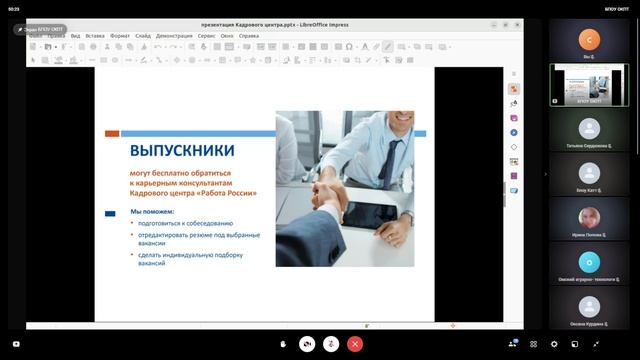The height and width of the screenshot is (360, 640).
Task: Select Ирина Попова participant tile
Action: [x=589, y=219]
